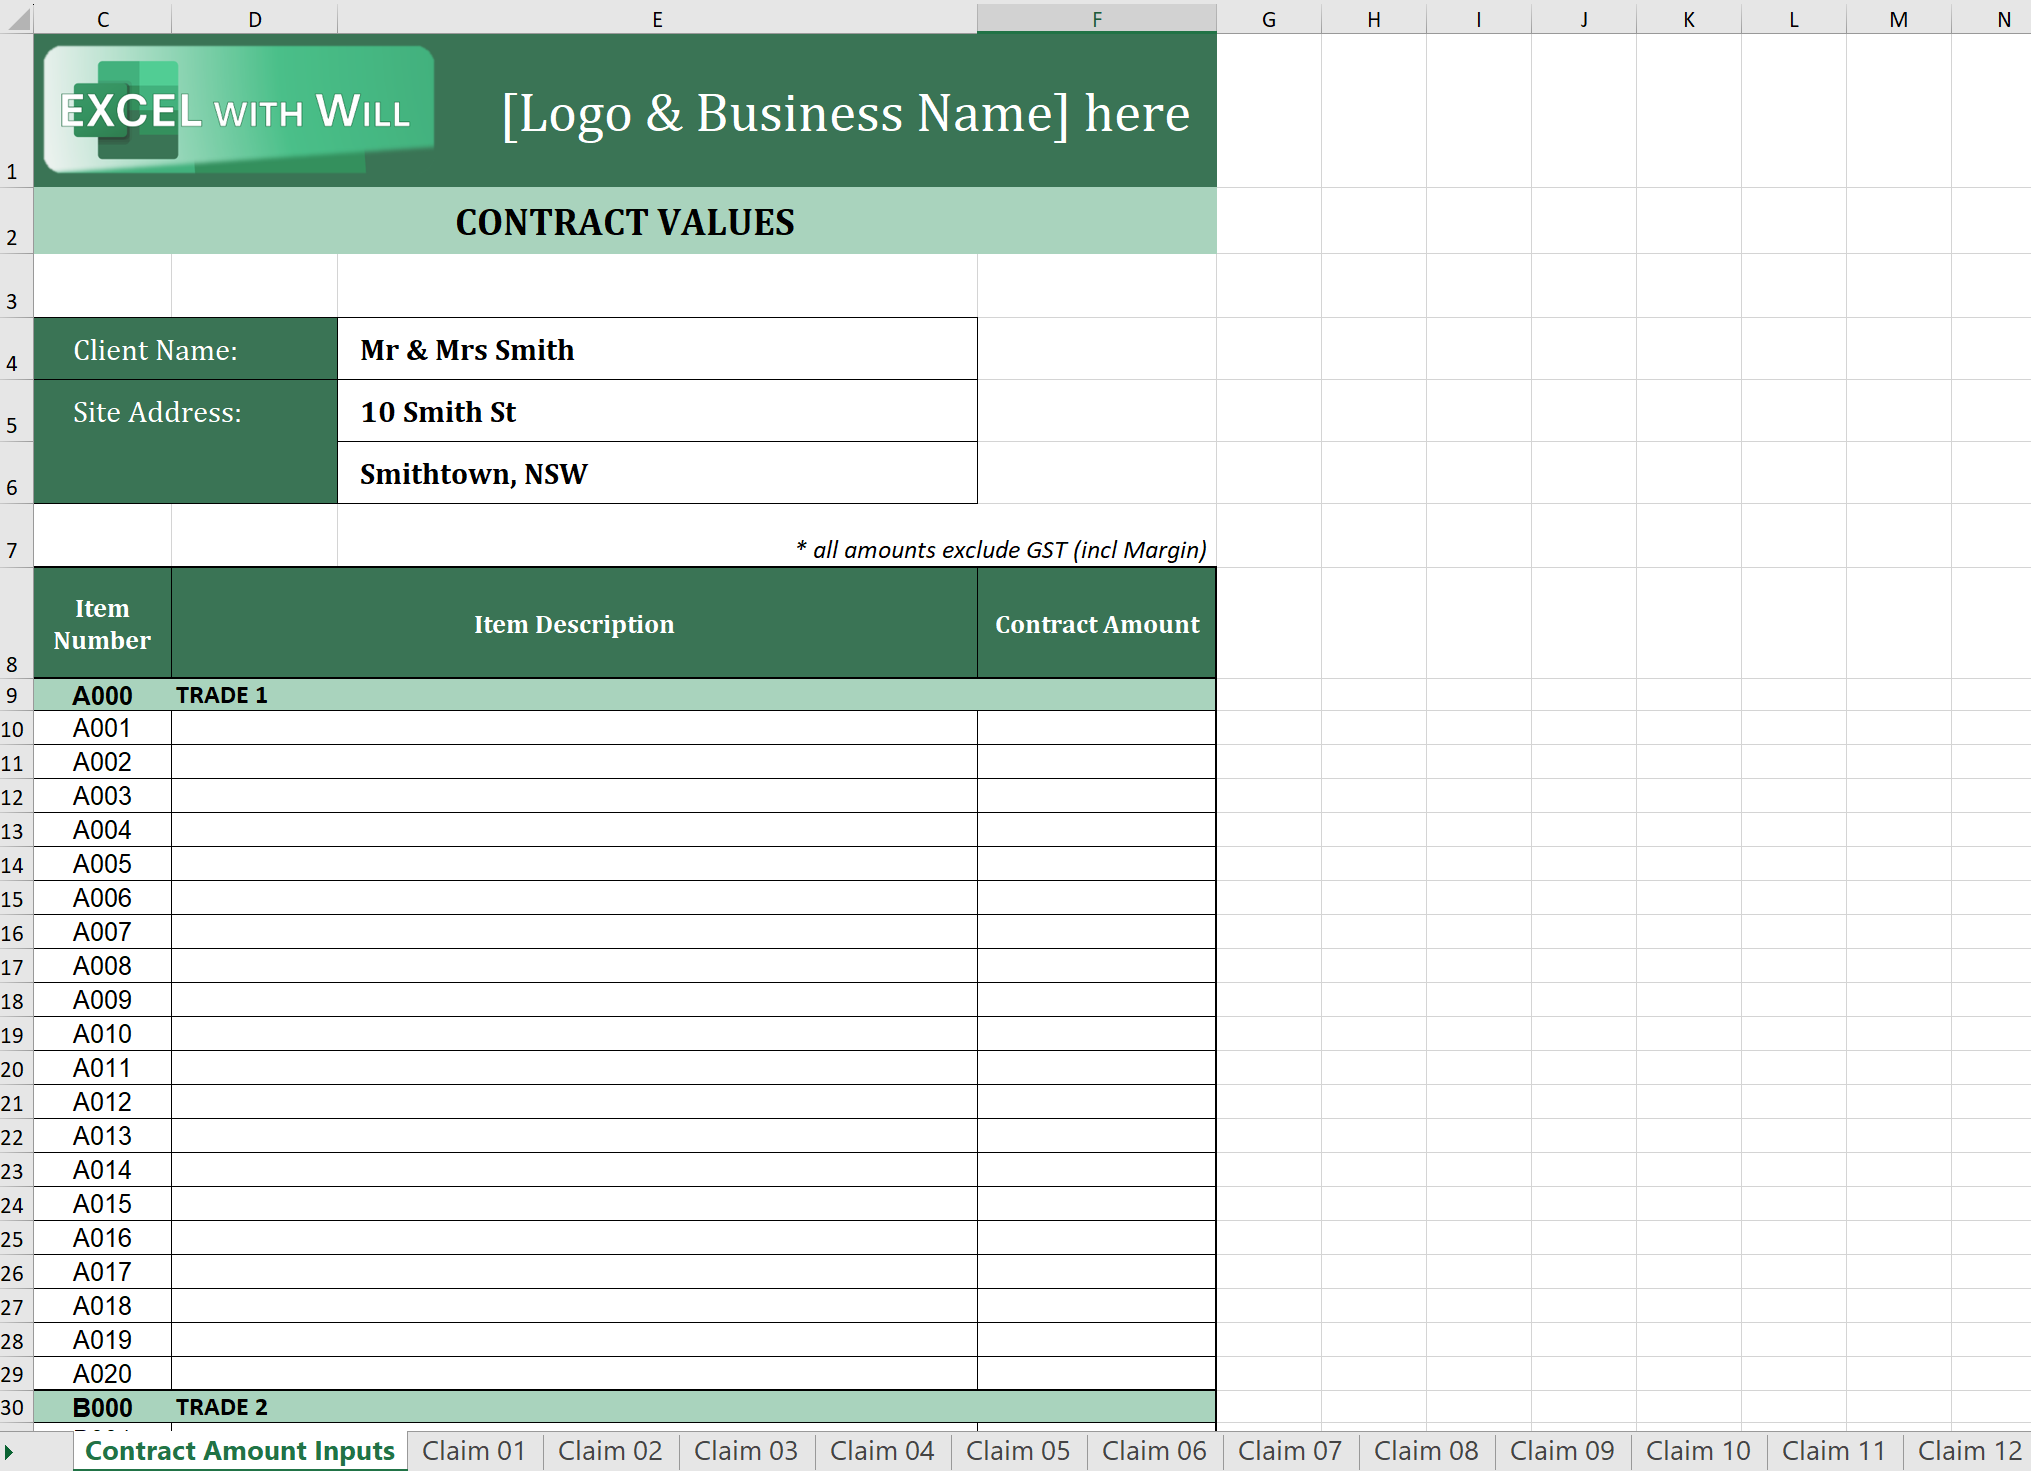Image resolution: width=2031 pixels, height=1471 pixels.
Task: Select the Contract Amount Inputs tab
Action: (x=240, y=1451)
